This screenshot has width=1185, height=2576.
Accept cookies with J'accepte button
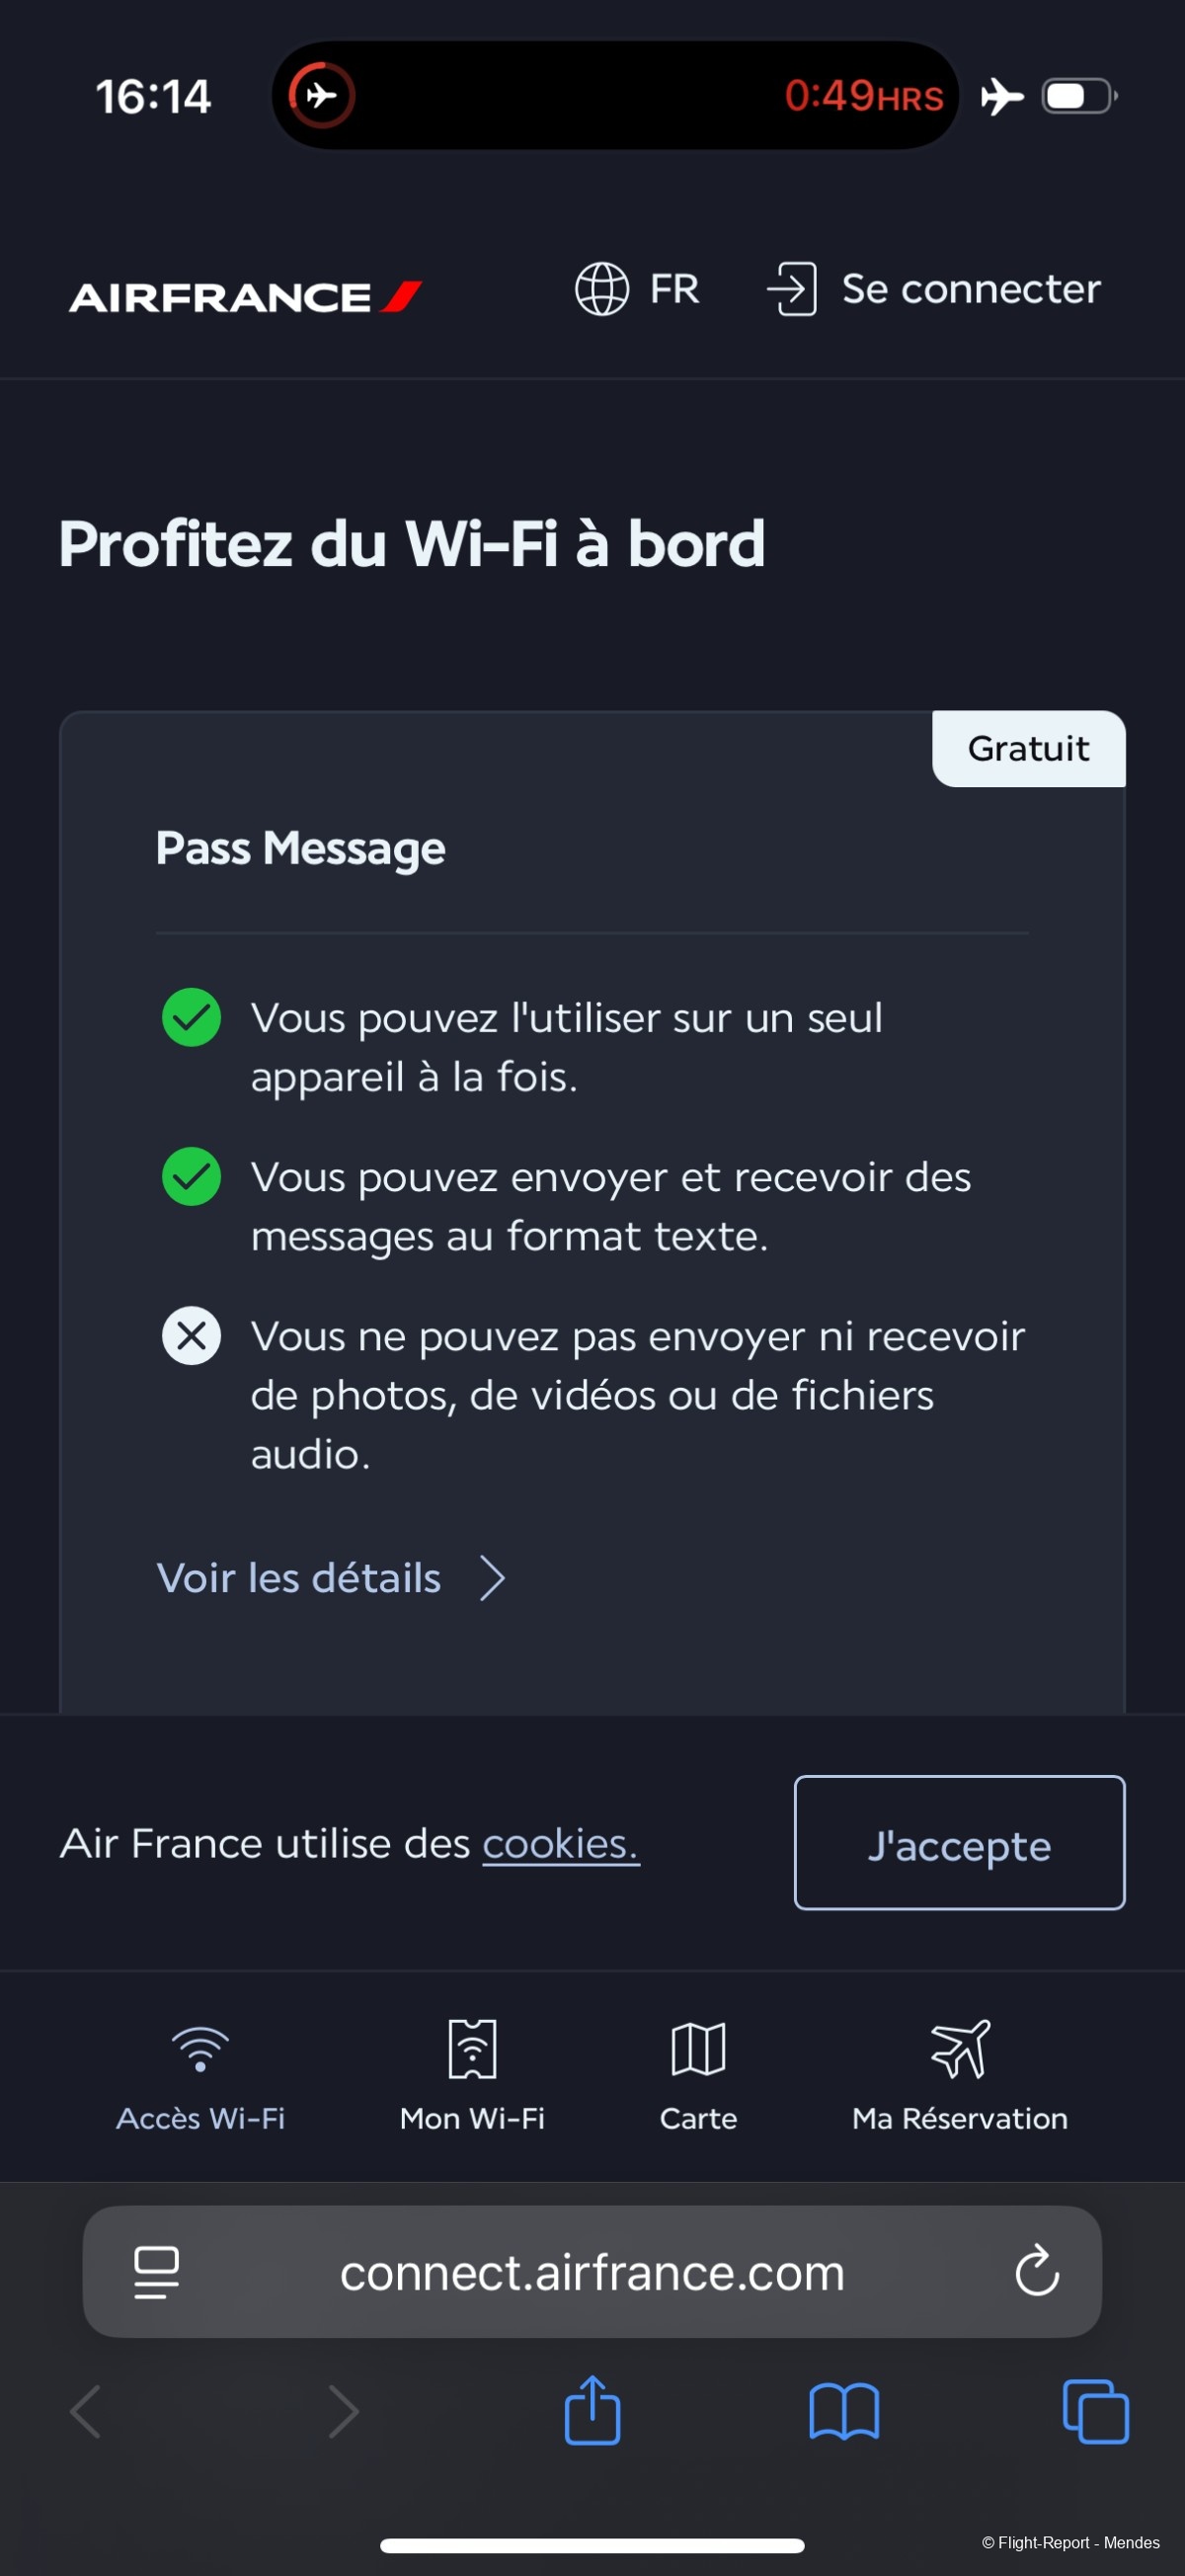(x=959, y=1843)
